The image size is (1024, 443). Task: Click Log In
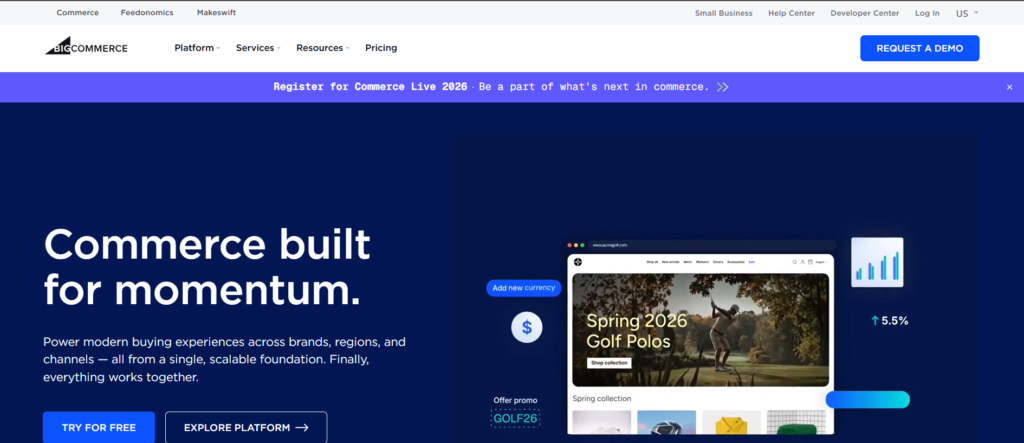pos(927,13)
